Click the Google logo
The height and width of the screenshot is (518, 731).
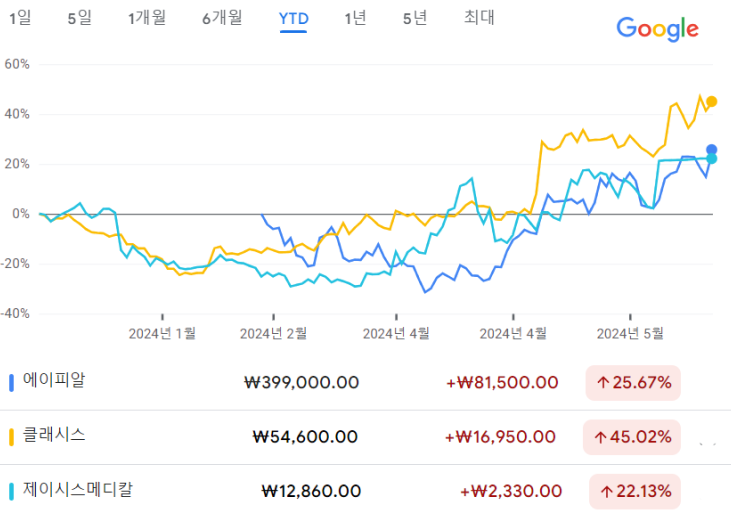[657, 29]
